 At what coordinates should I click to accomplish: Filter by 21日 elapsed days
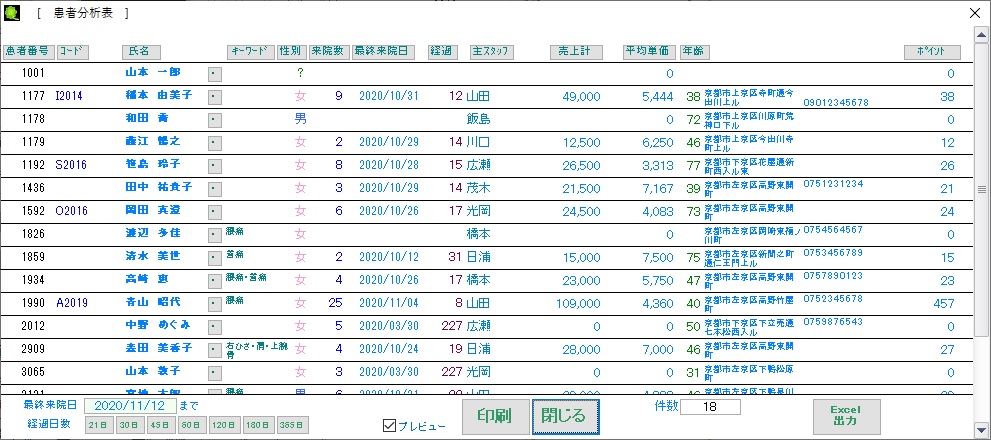pos(100,425)
